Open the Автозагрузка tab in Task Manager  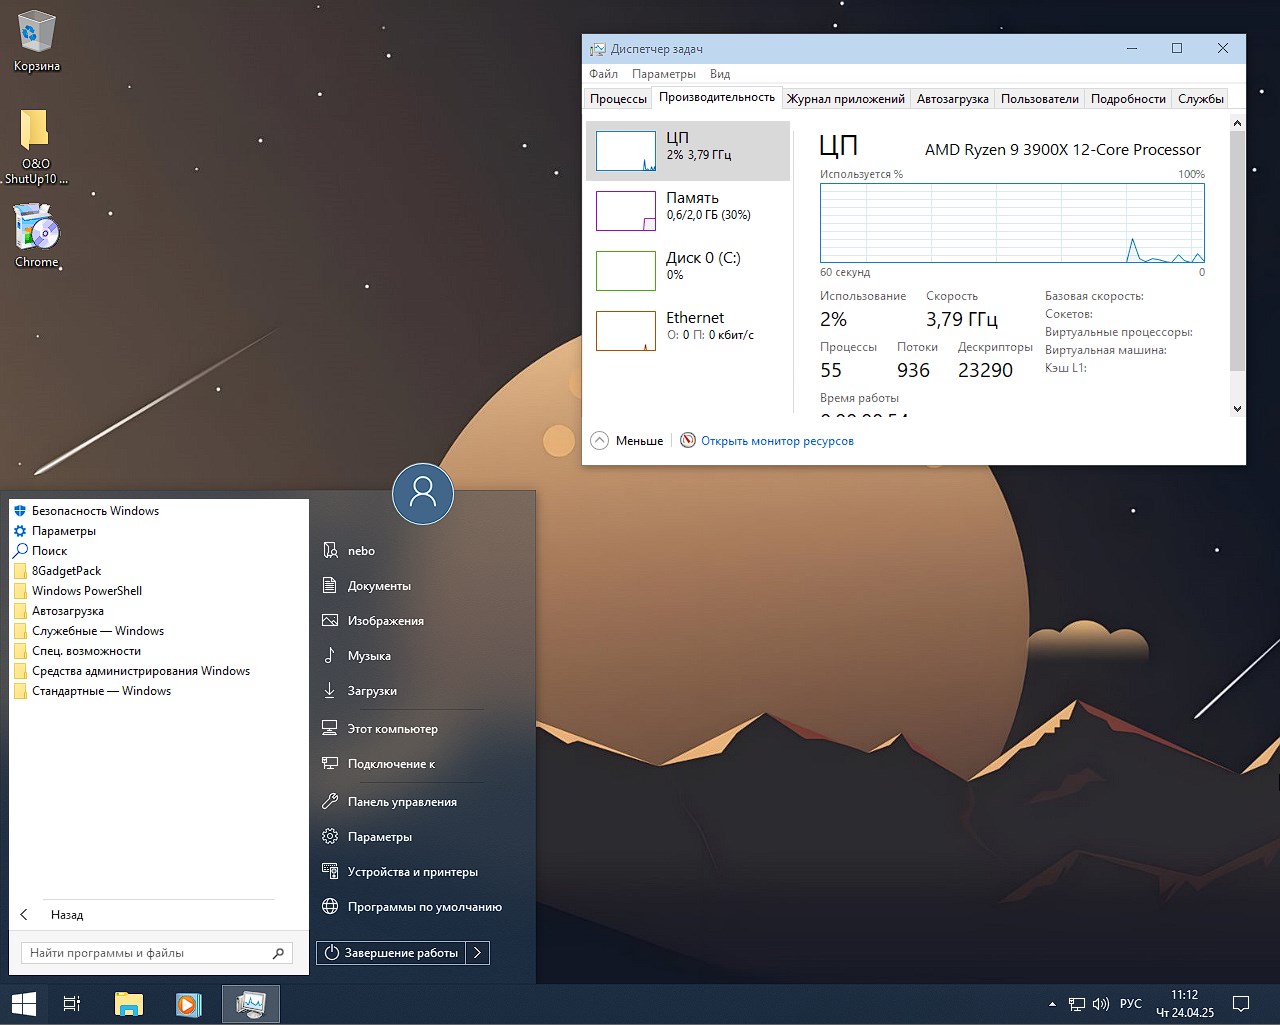[x=953, y=99]
